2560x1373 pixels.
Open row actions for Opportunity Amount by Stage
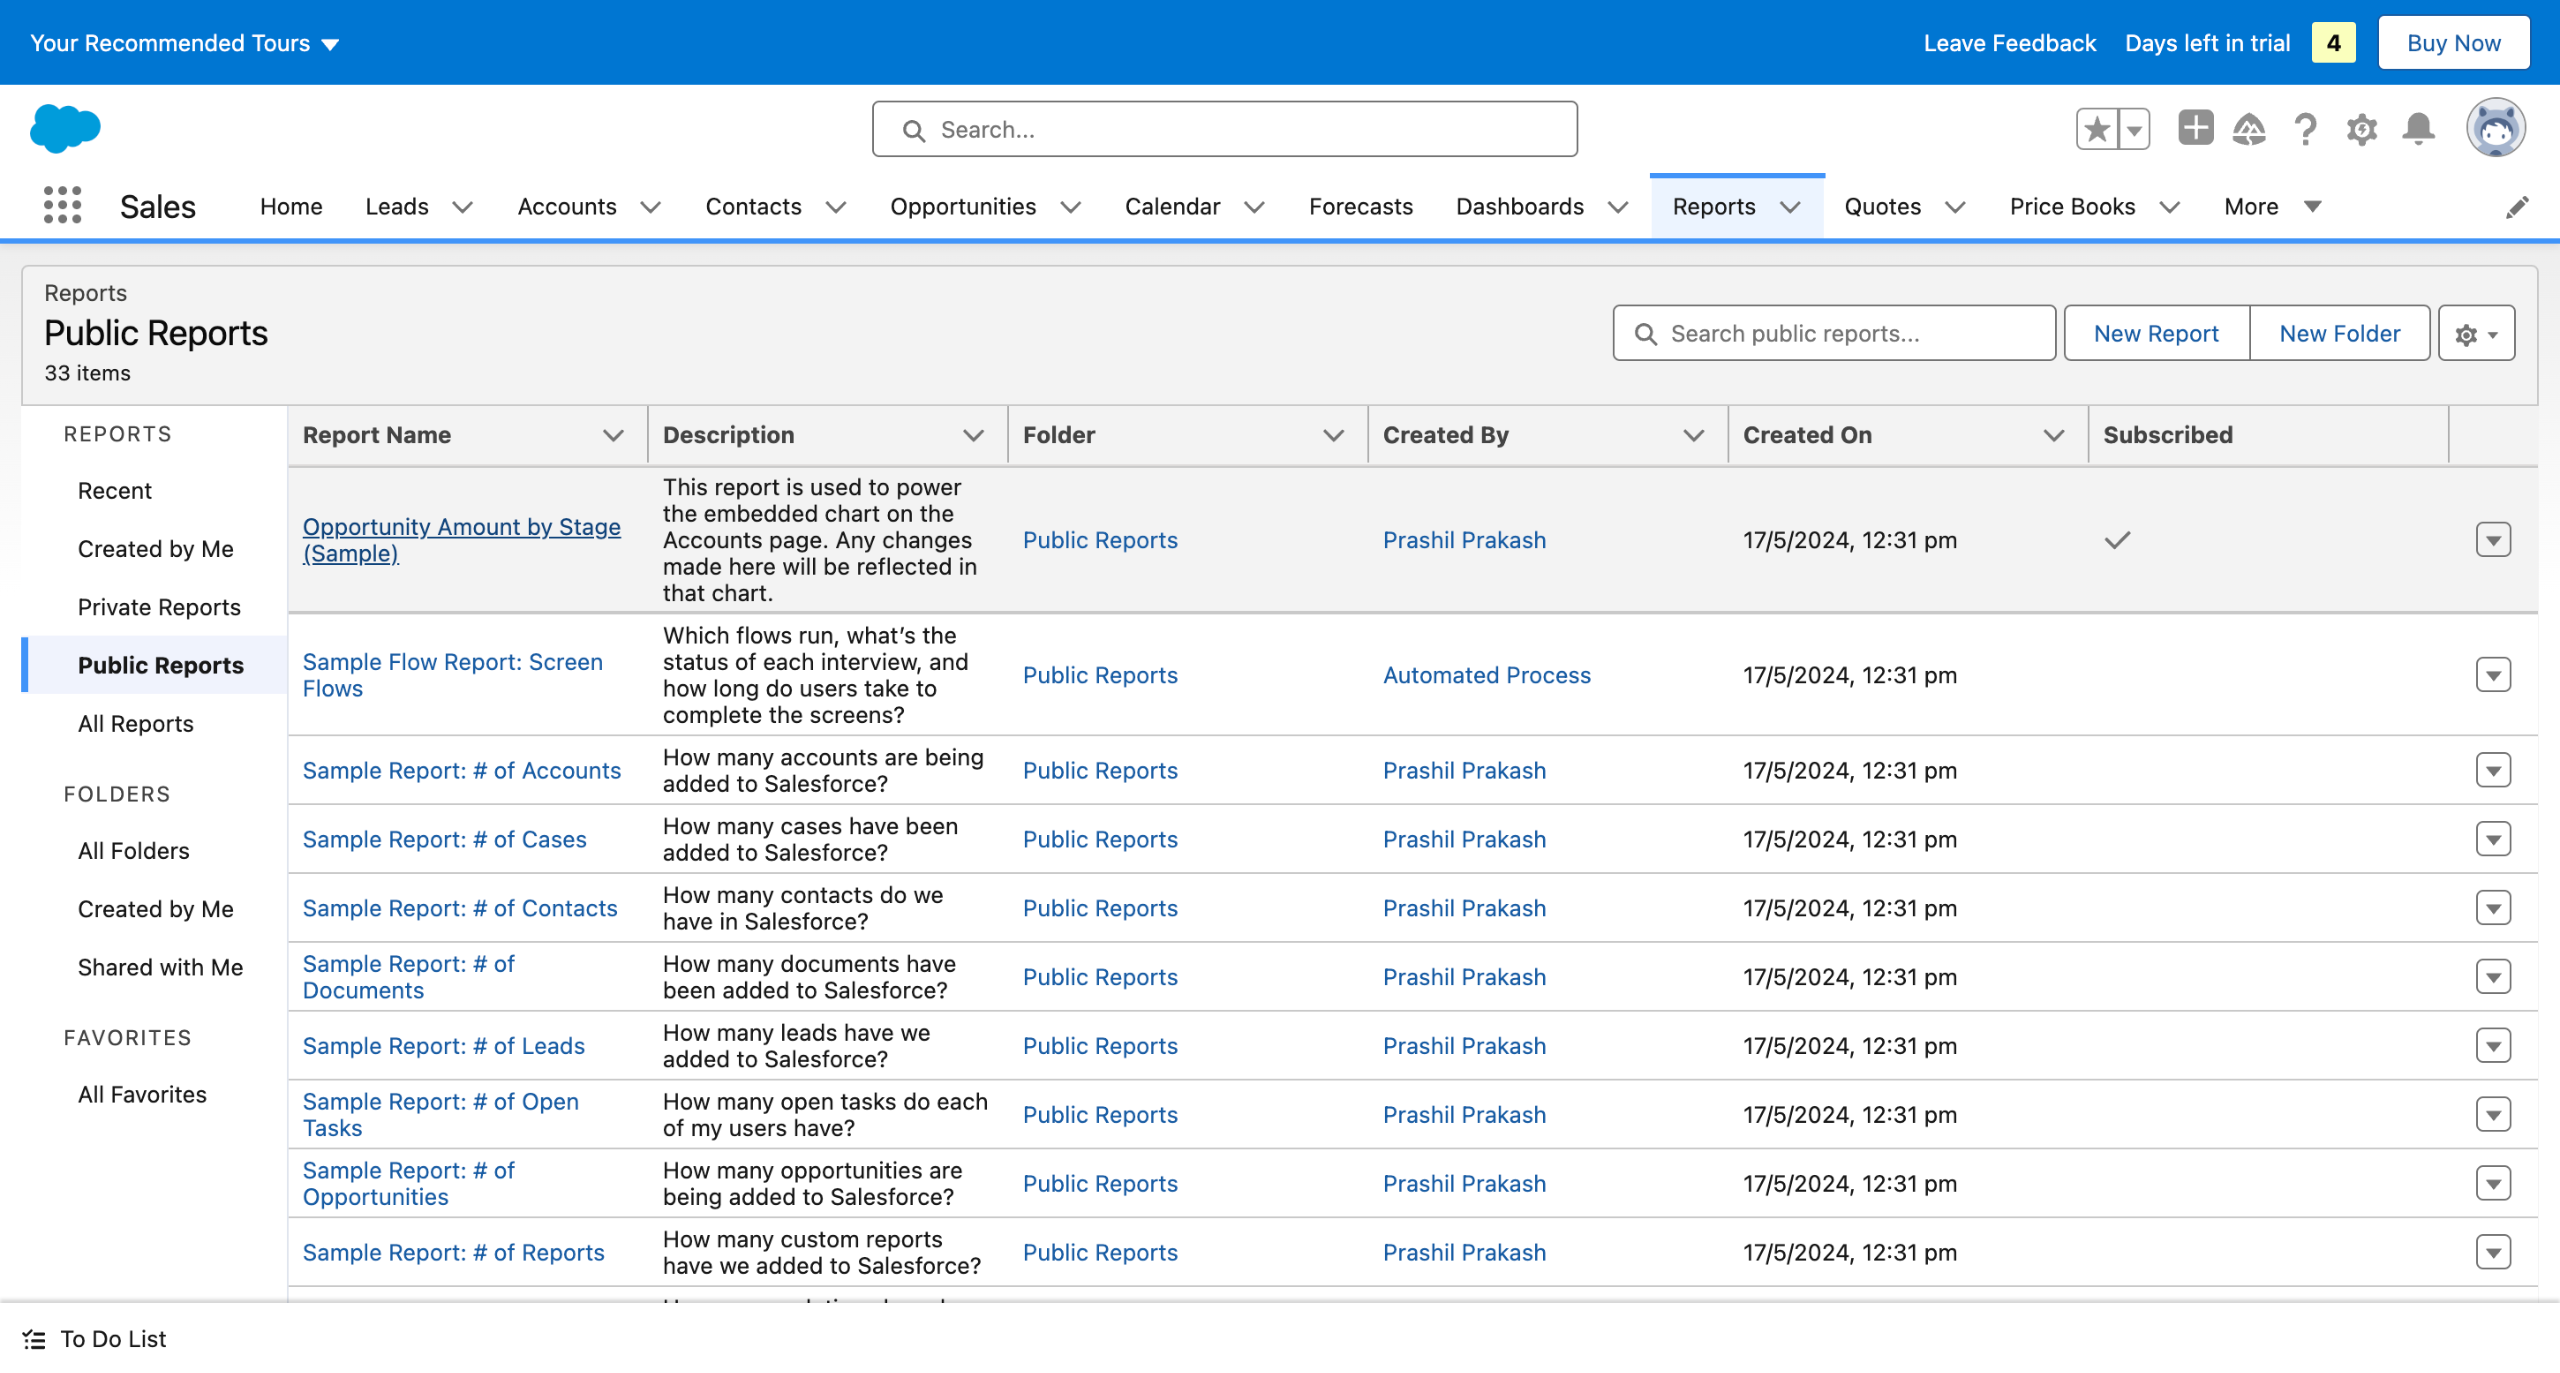point(2493,540)
